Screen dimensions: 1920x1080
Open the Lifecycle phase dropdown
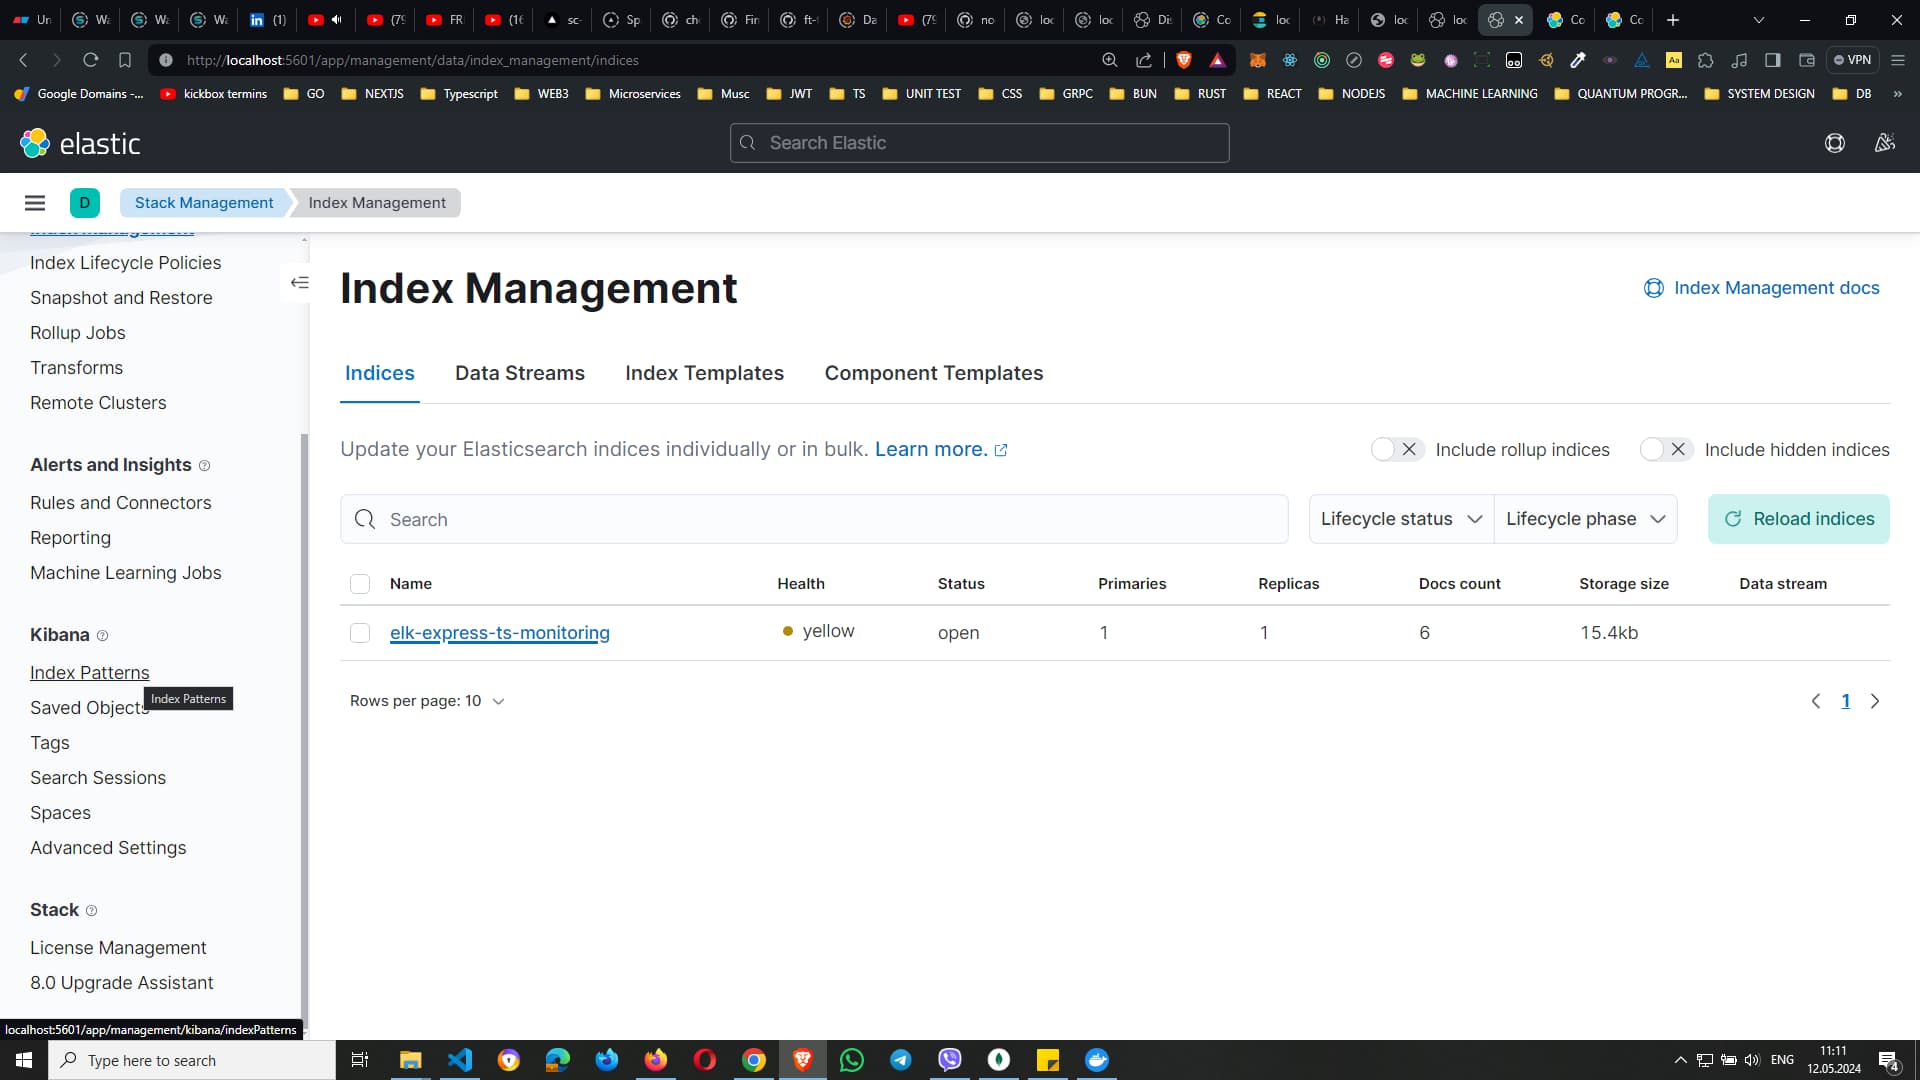1585,519
